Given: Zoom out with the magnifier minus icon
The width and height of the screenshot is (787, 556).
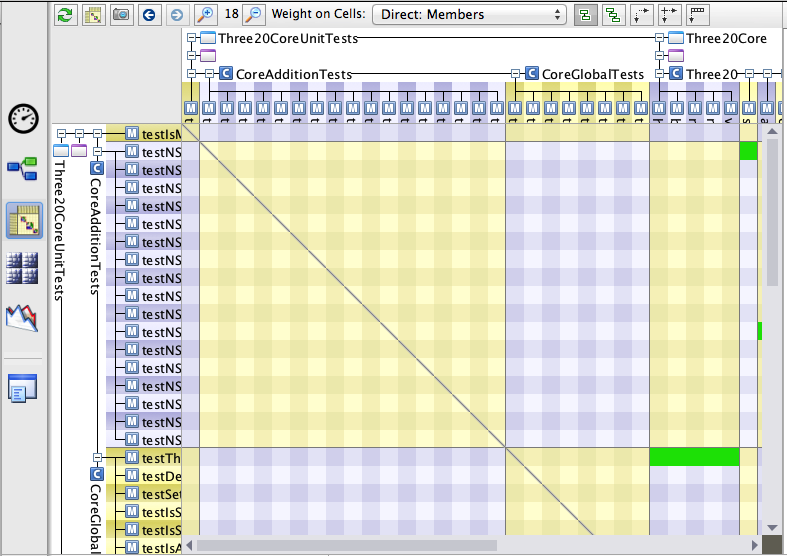Looking at the screenshot, I should click(254, 15).
